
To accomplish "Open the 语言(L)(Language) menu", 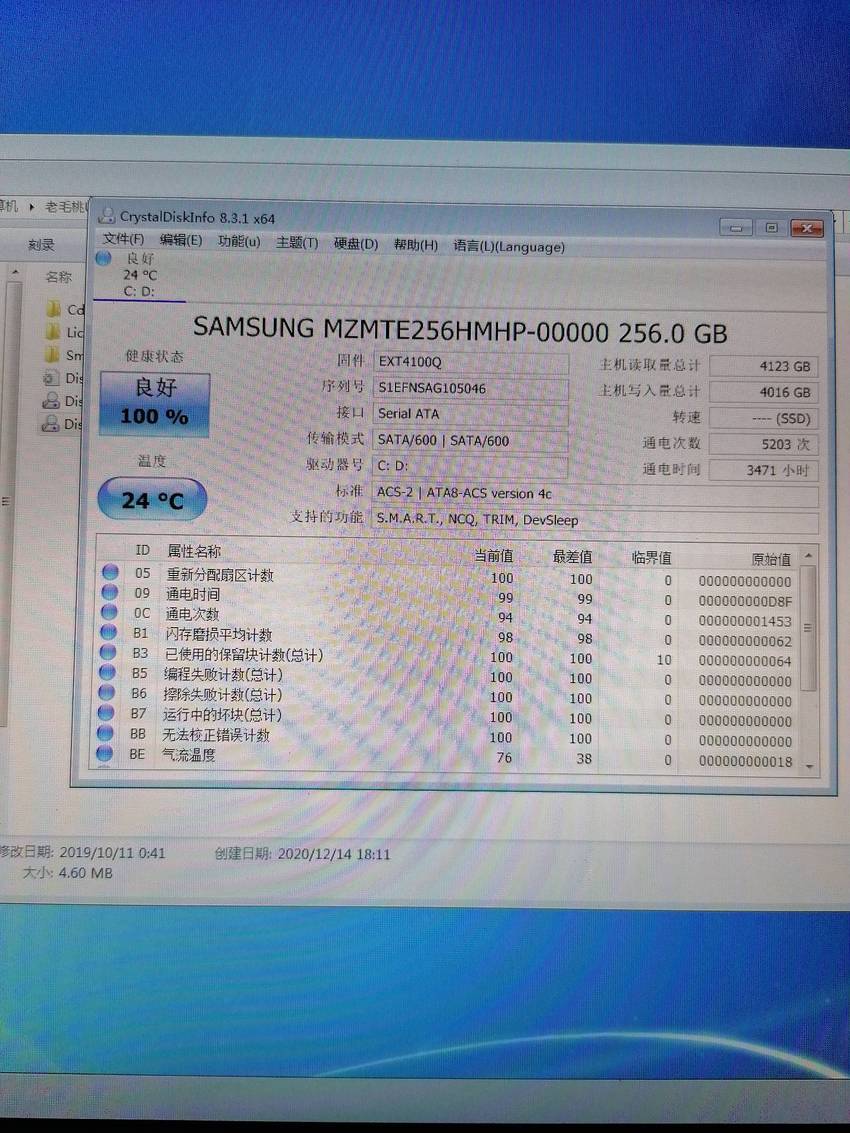I will tap(509, 246).
